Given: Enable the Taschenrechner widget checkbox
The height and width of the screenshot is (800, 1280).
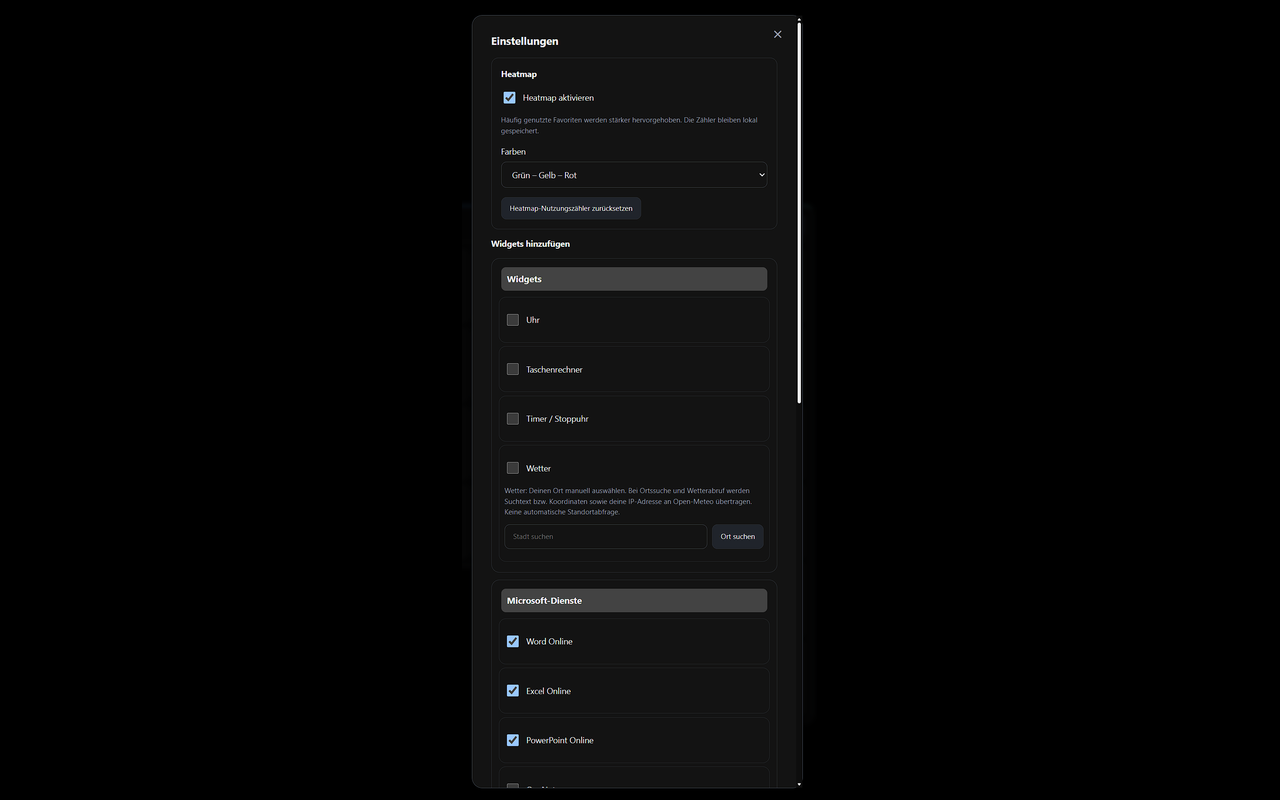Looking at the screenshot, I should pos(513,369).
